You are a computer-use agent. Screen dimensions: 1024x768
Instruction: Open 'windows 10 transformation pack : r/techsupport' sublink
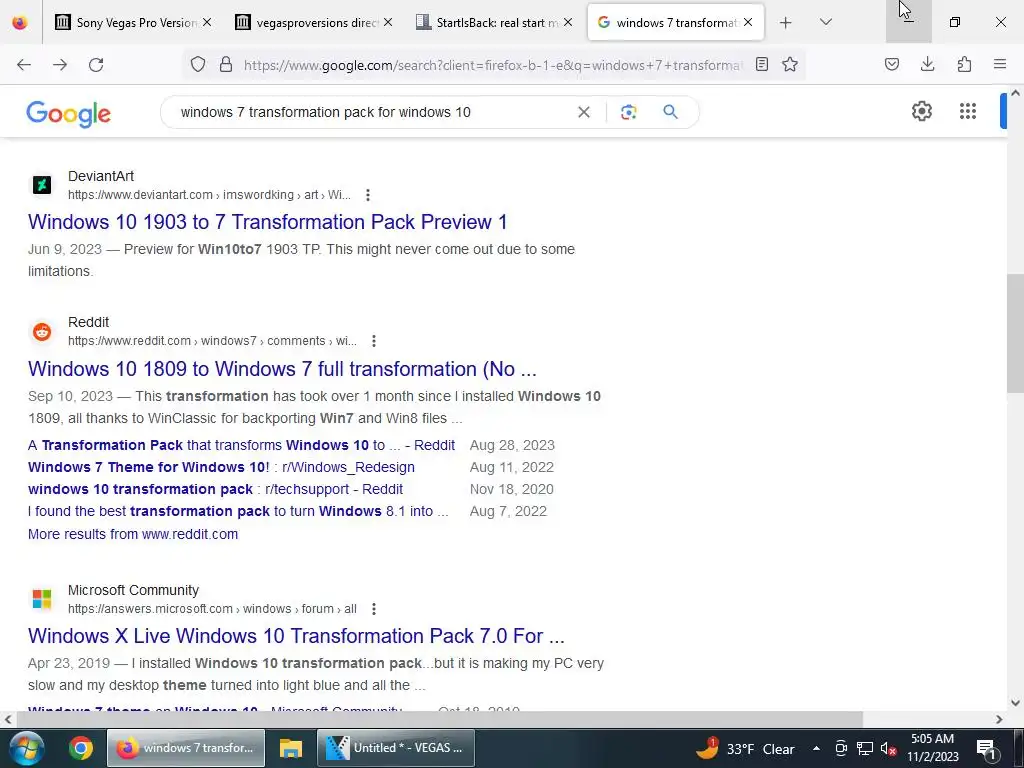[x=216, y=489]
